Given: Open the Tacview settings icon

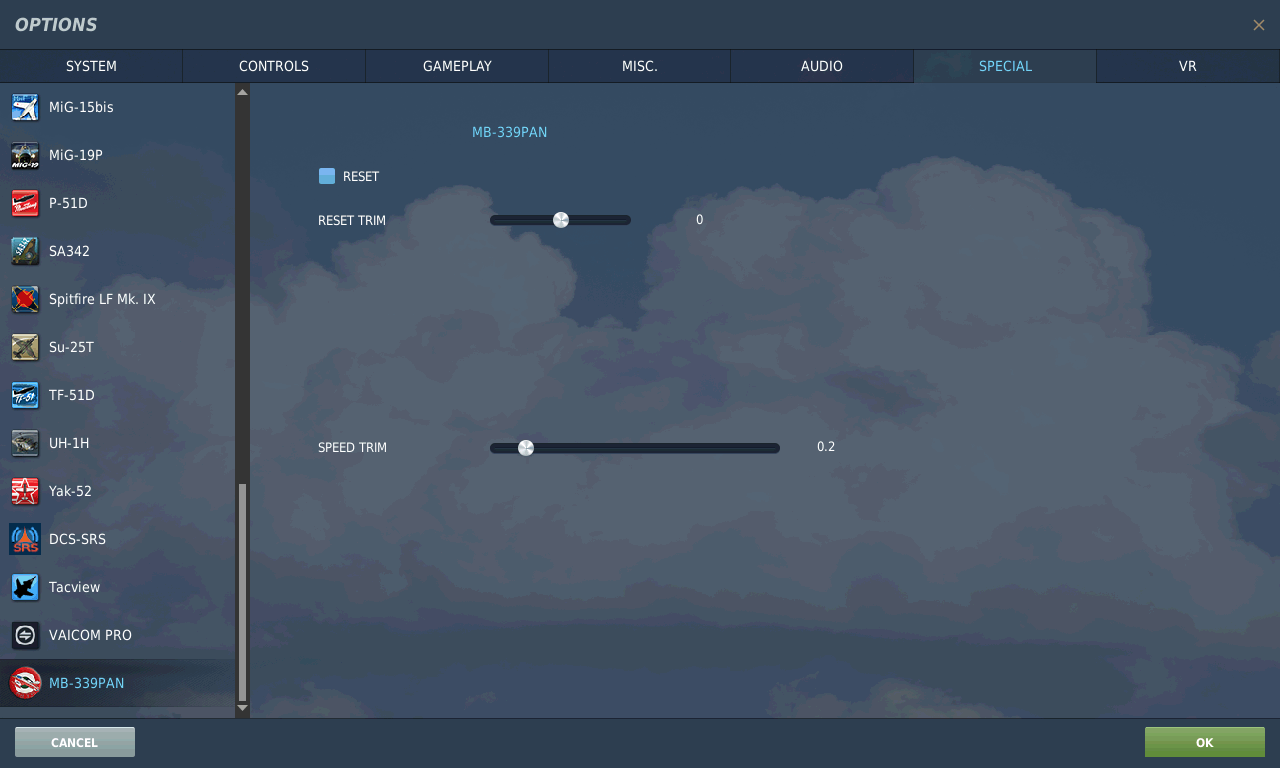Looking at the screenshot, I should [x=25, y=587].
